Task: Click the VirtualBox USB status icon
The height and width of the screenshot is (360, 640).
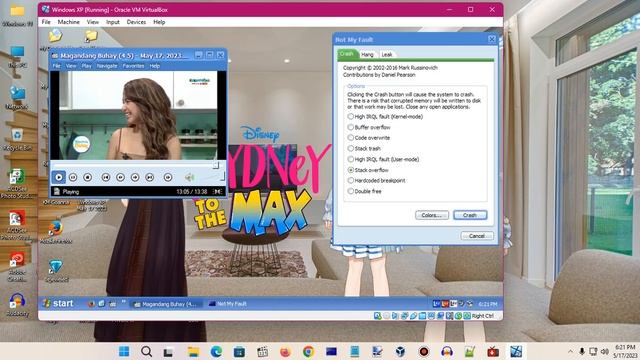Action: pos(413,316)
